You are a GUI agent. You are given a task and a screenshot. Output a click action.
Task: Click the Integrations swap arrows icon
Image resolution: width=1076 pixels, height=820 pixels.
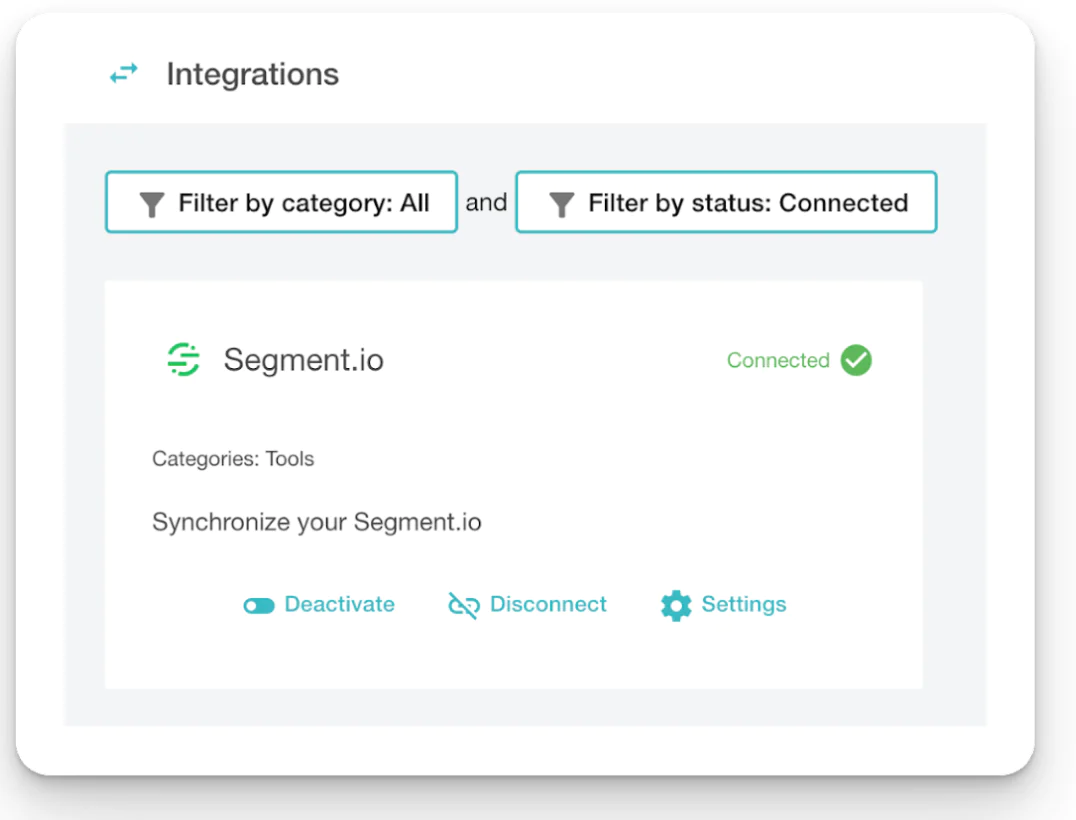pyautogui.click(x=123, y=74)
